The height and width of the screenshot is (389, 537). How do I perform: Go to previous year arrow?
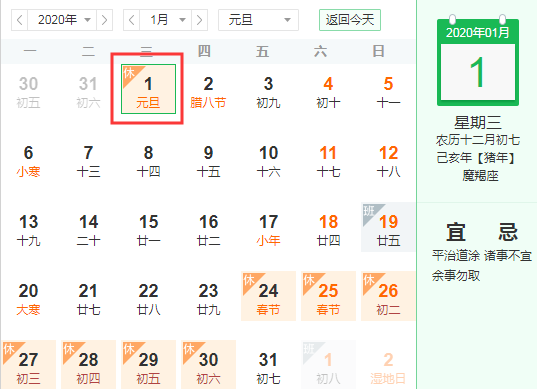coord(20,20)
